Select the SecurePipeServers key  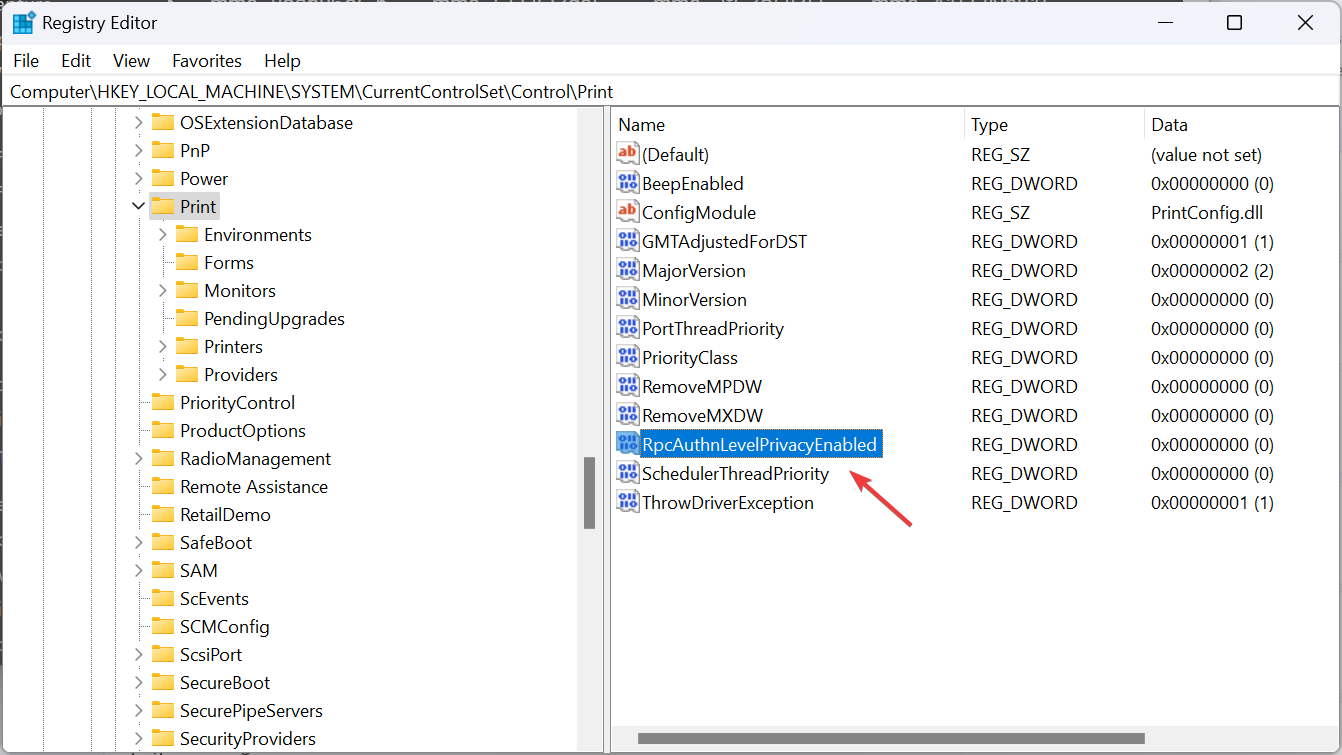(x=251, y=710)
